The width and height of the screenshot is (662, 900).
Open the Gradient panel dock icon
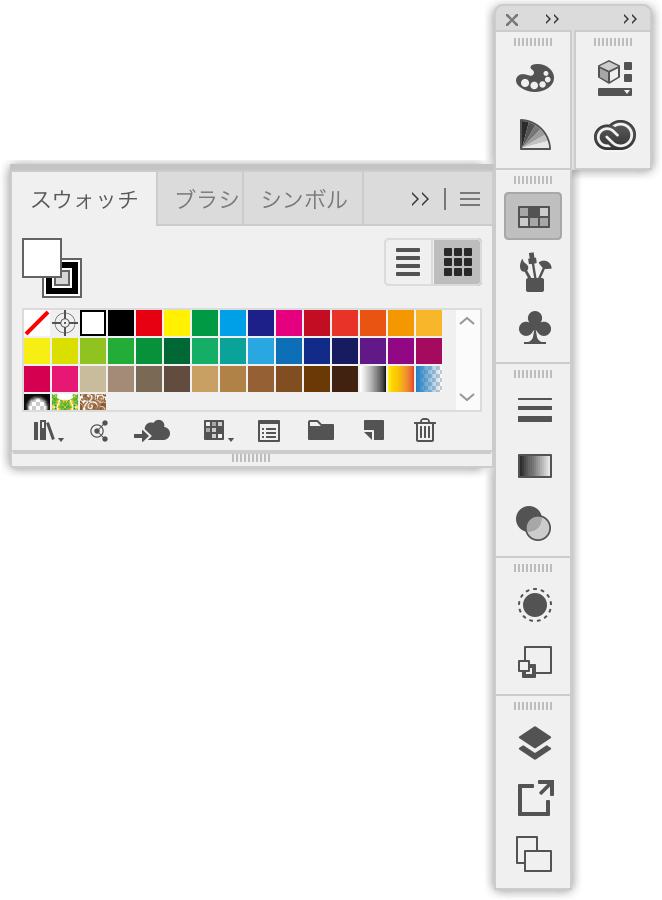534,465
